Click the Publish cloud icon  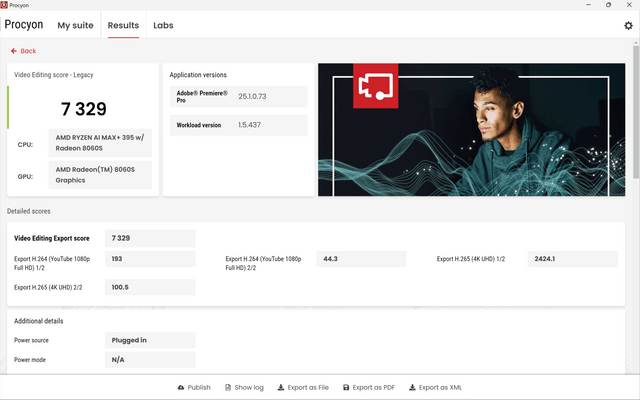[181, 387]
